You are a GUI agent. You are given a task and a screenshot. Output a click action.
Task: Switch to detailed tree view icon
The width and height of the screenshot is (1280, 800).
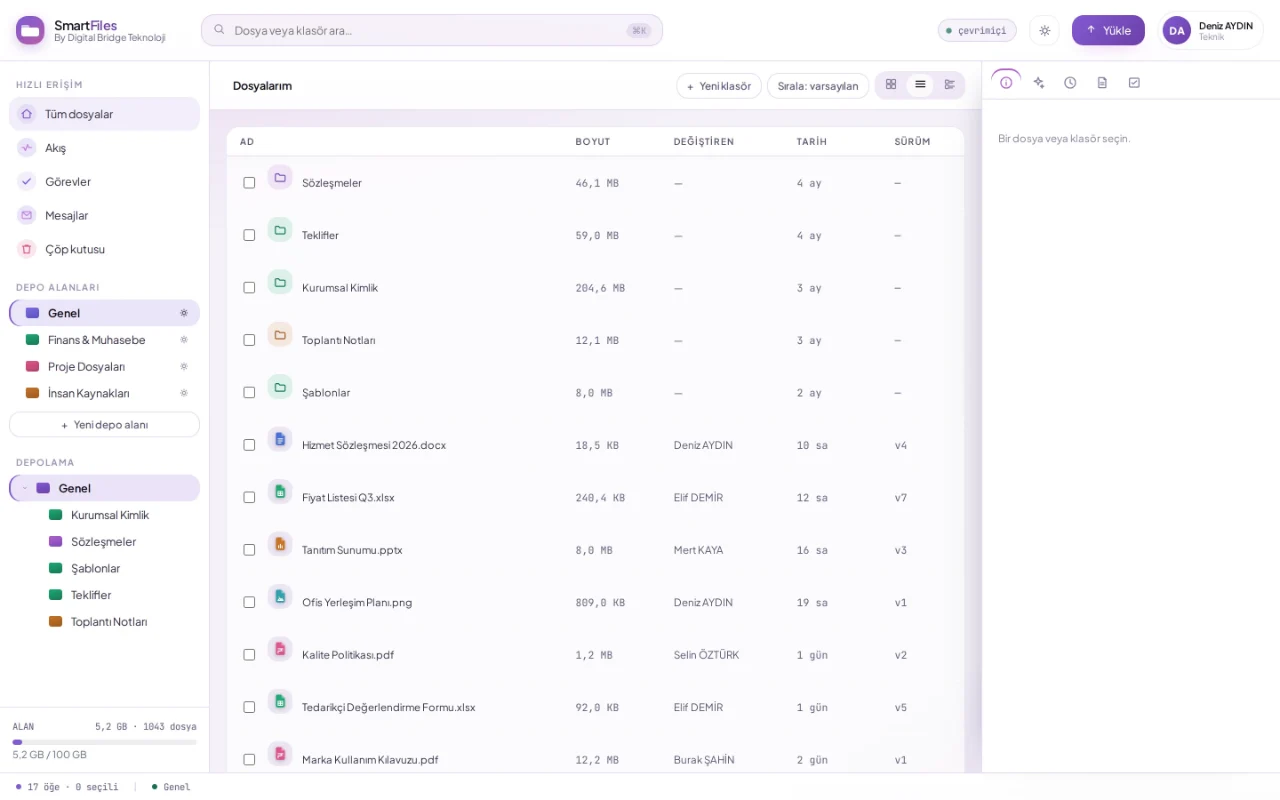pyautogui.click(x=949, y=85)
